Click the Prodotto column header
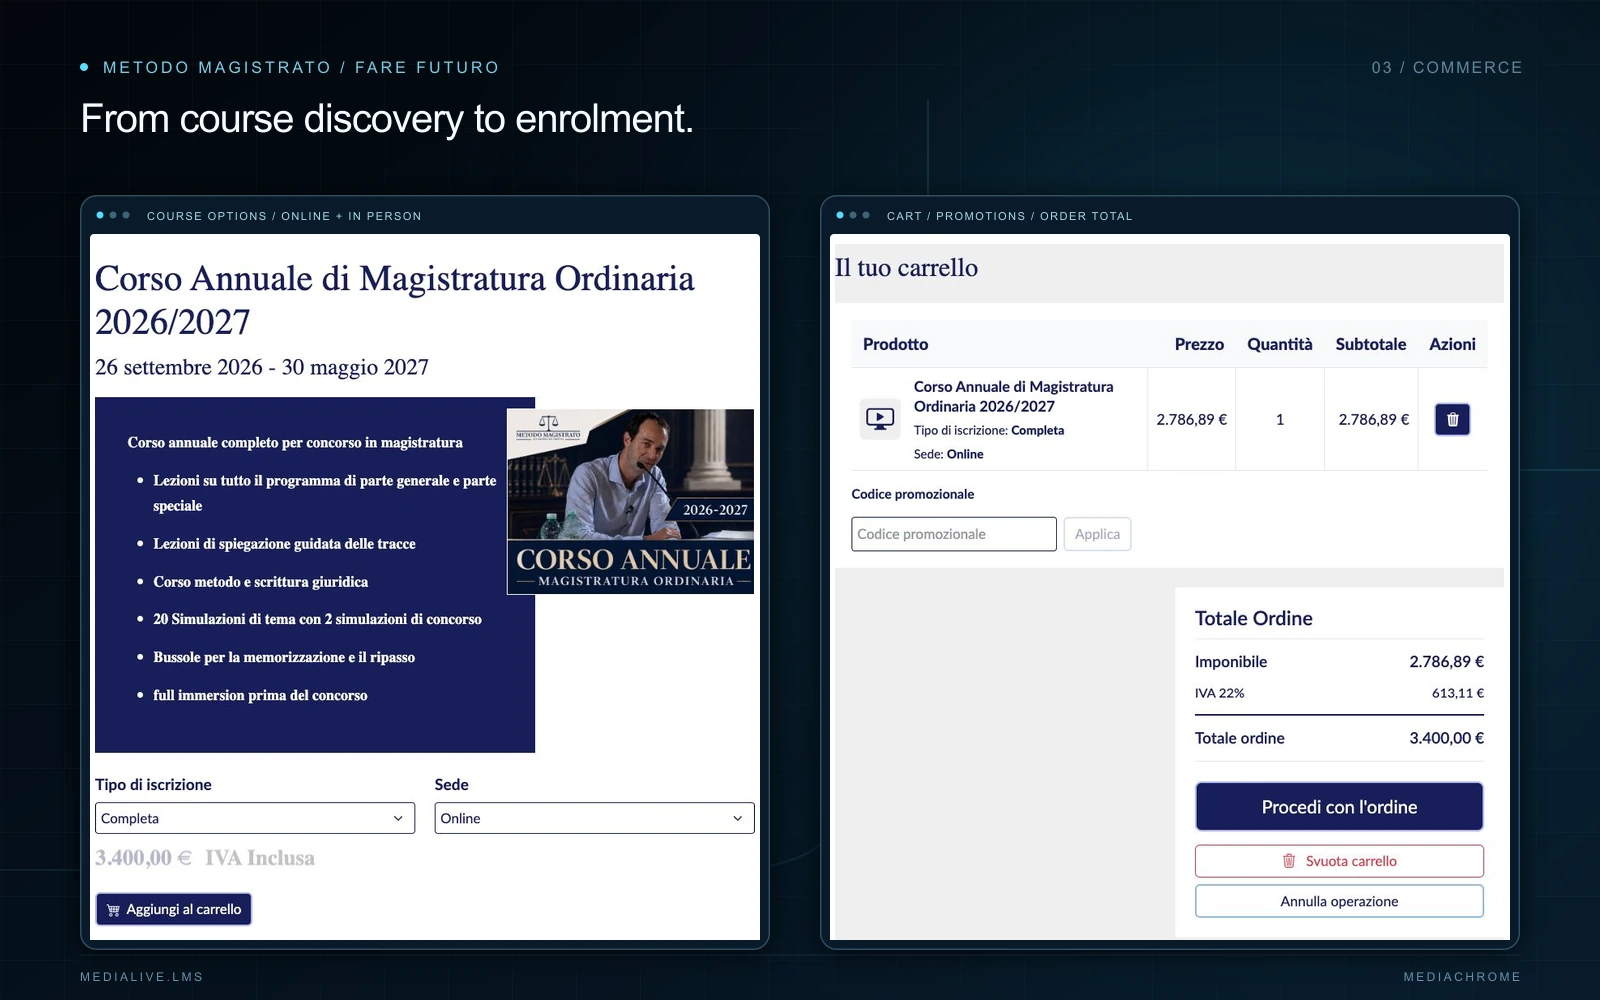Viewport: 1600px width, 1000px height. click(x=895, y=344)
